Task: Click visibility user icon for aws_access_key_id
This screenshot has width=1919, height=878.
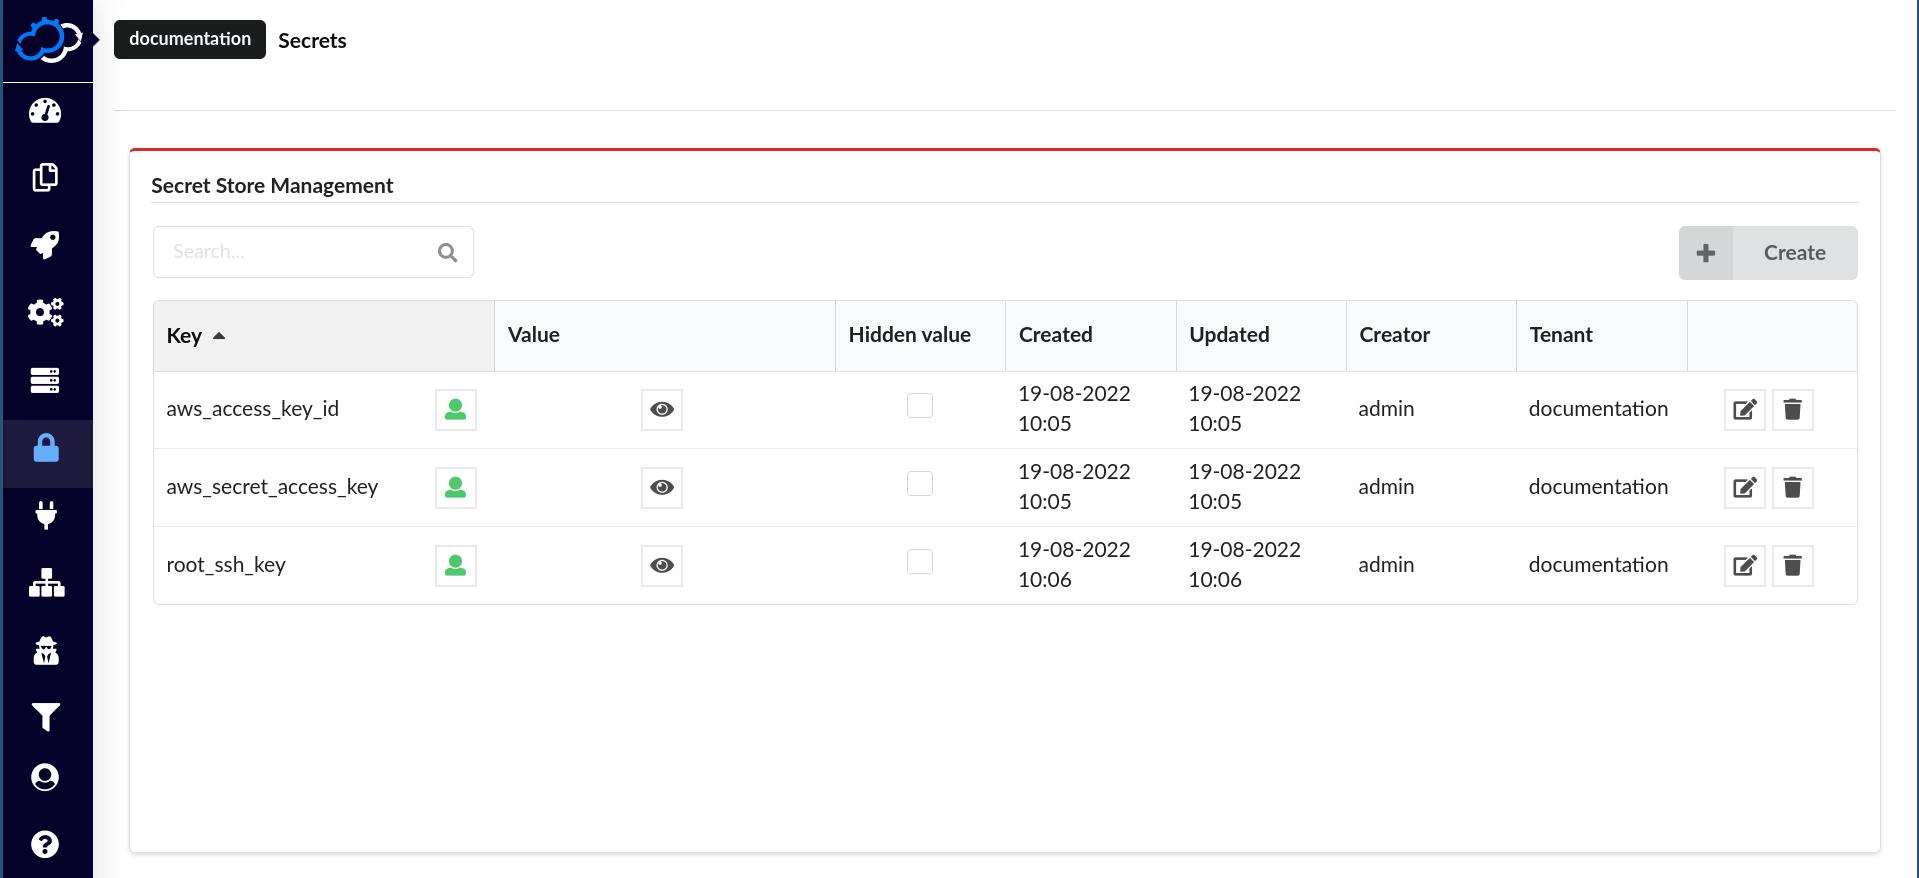Action: [x=456, y=410]
